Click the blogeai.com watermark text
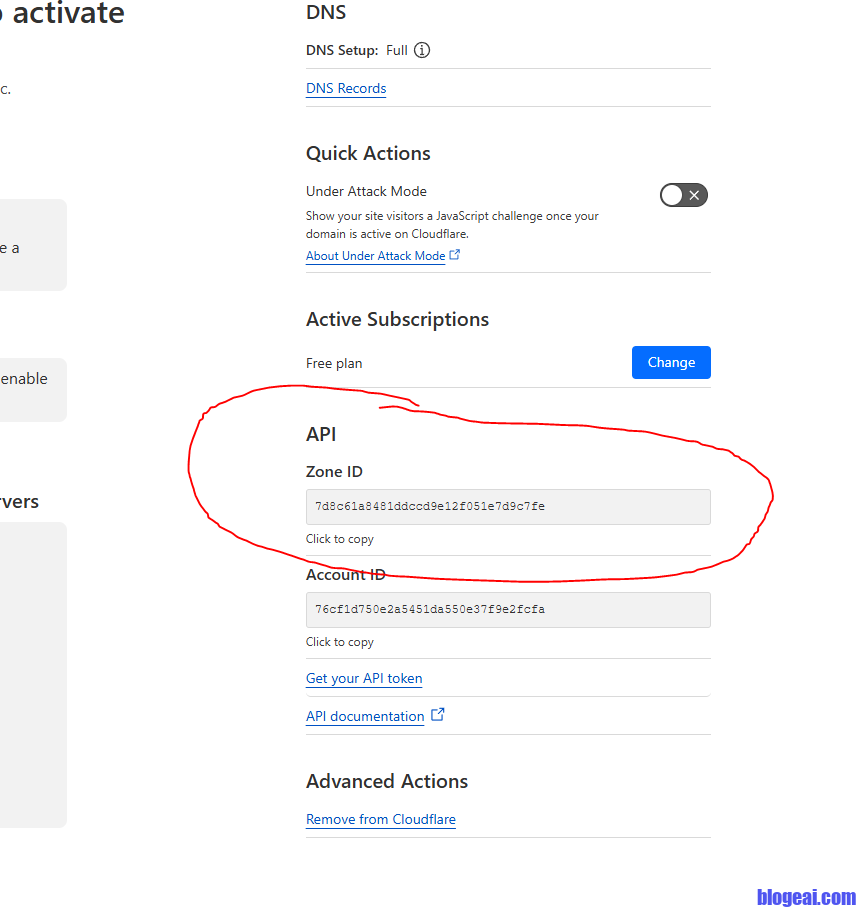 (806, 897)
